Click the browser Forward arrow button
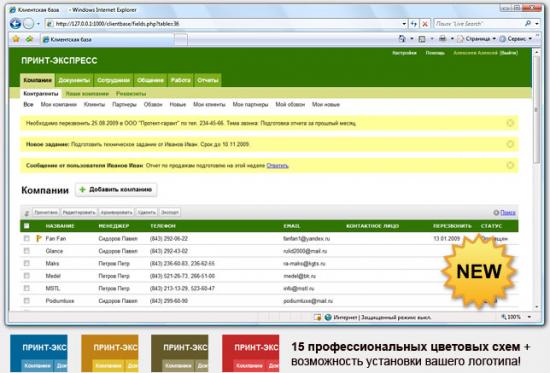This screenshot has width=550, height=373. click(x=28, y=24)
